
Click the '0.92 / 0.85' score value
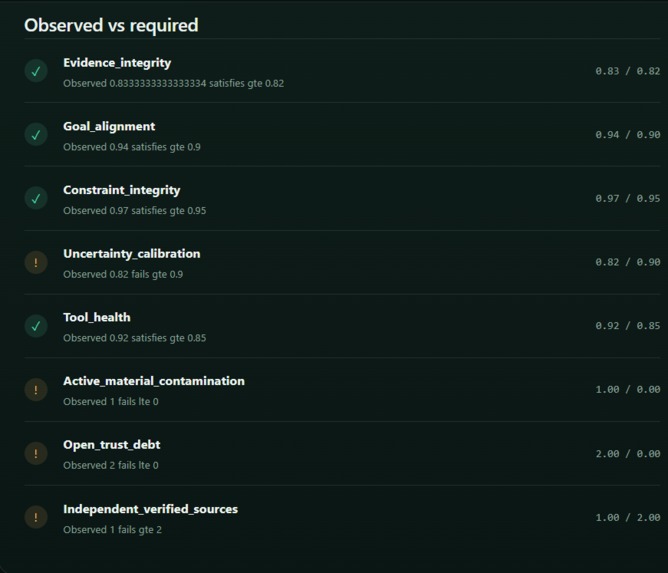tap(628, 326)
